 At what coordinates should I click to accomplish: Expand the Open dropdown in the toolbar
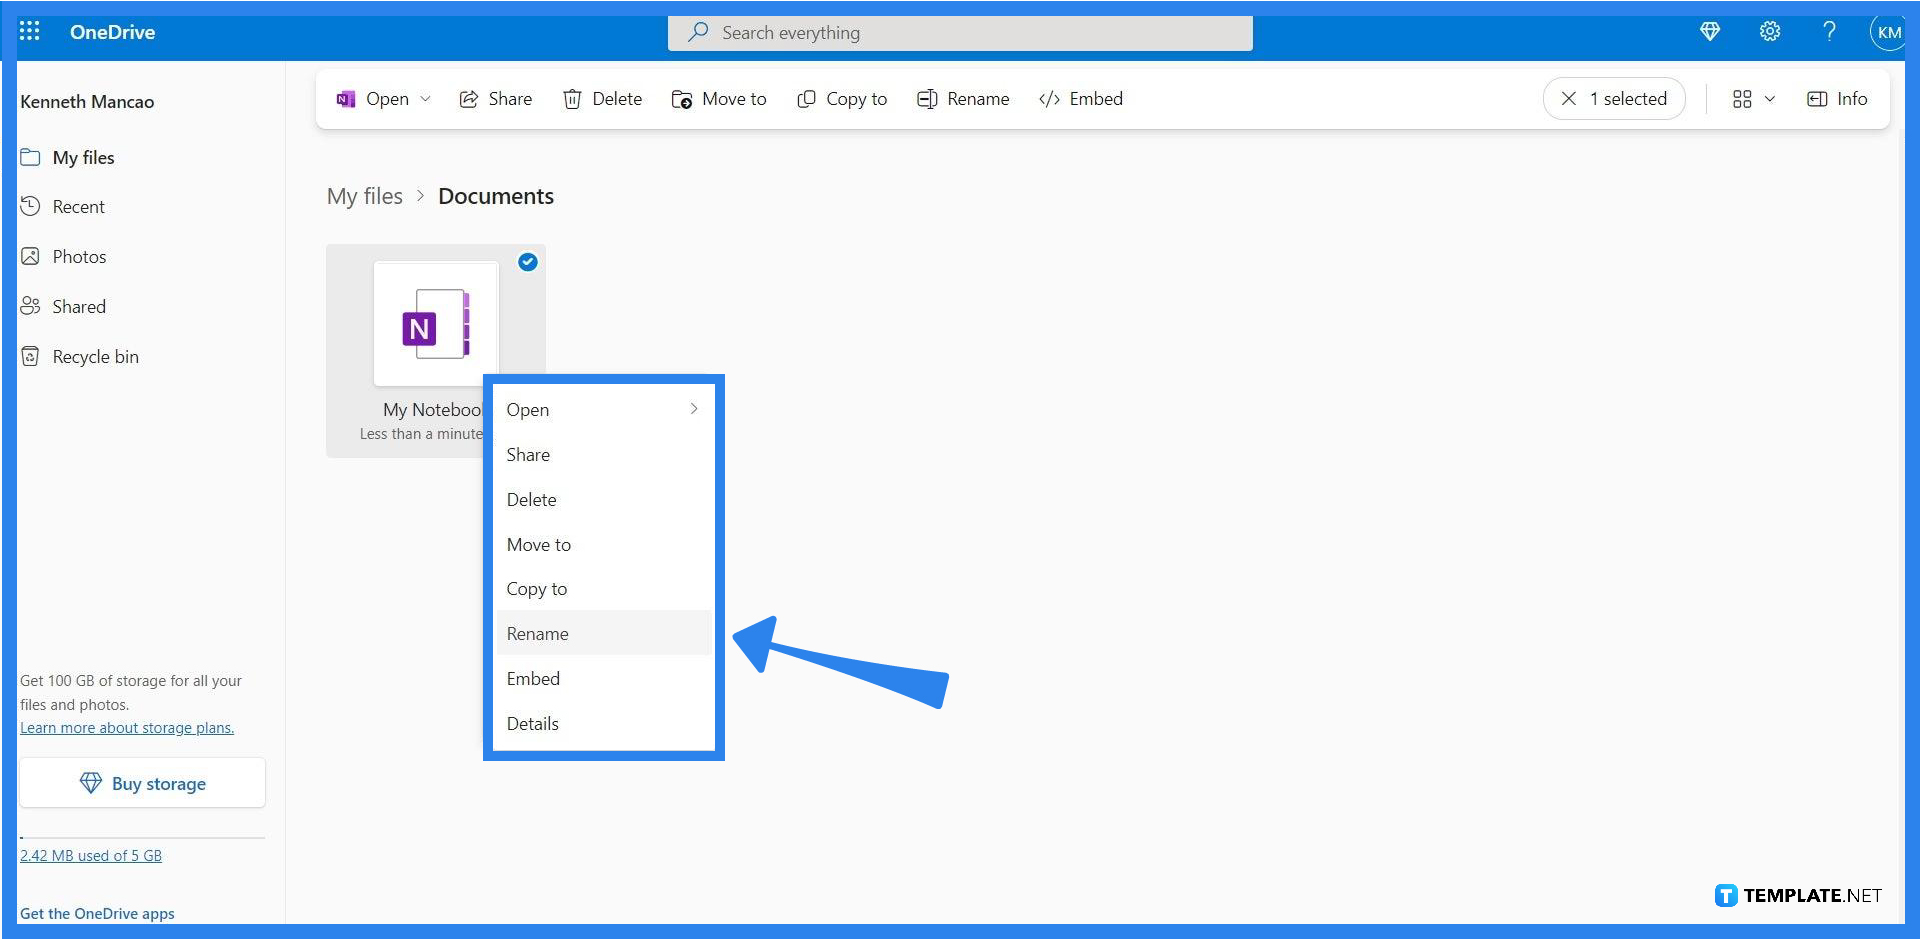click(x=425, y=98)
